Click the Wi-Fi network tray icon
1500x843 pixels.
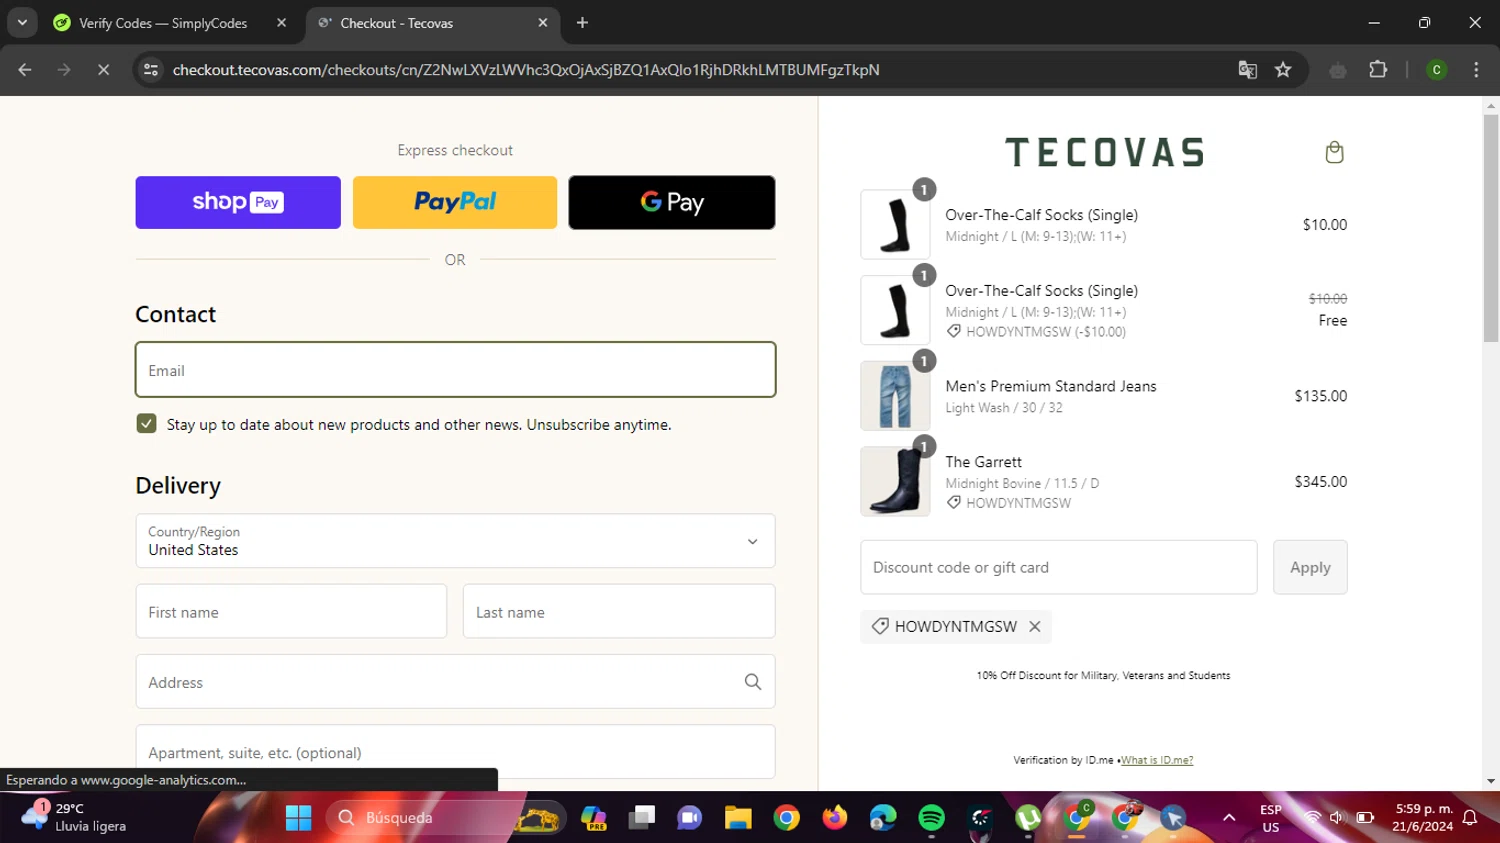1312,818
